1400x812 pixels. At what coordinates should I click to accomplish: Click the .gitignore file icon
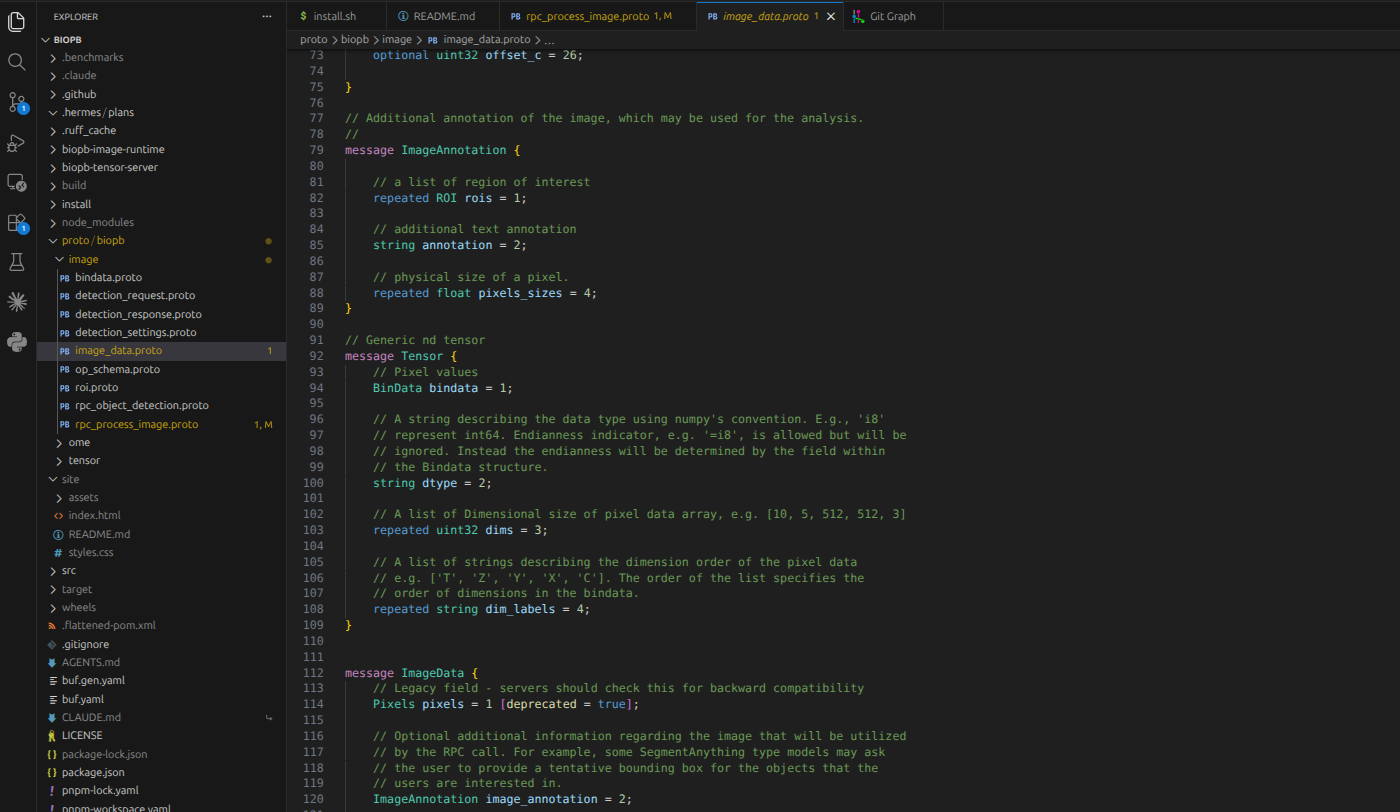point(52,644)
